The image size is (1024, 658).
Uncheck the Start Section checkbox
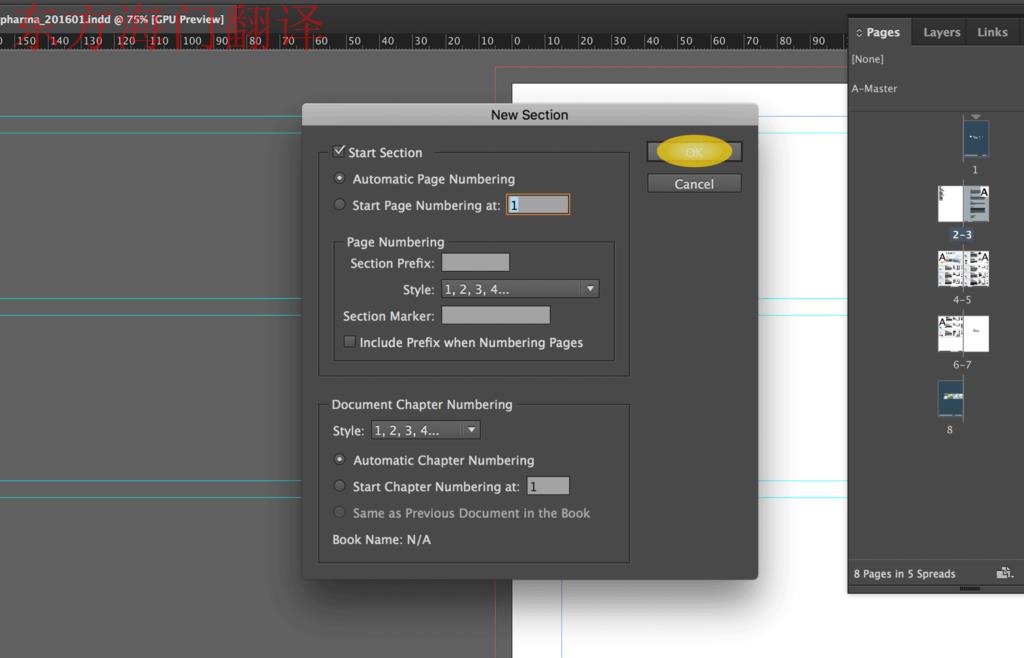pos(338,151)
